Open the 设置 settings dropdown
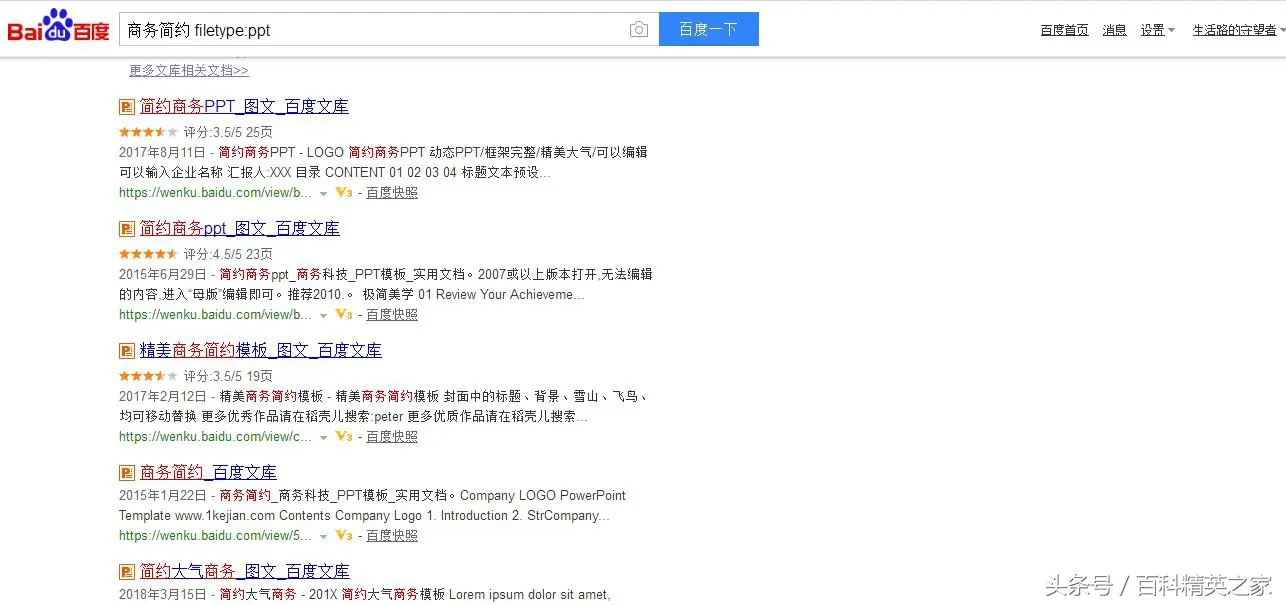This screenshot has height=605, width=1286. point(1158,30)
